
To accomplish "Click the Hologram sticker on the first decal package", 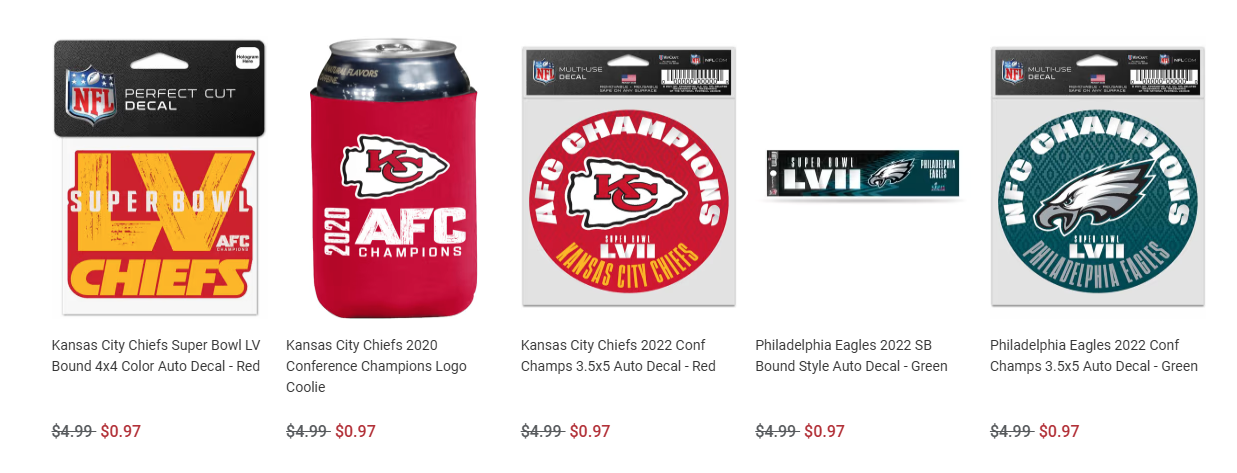I will [246, 59].
